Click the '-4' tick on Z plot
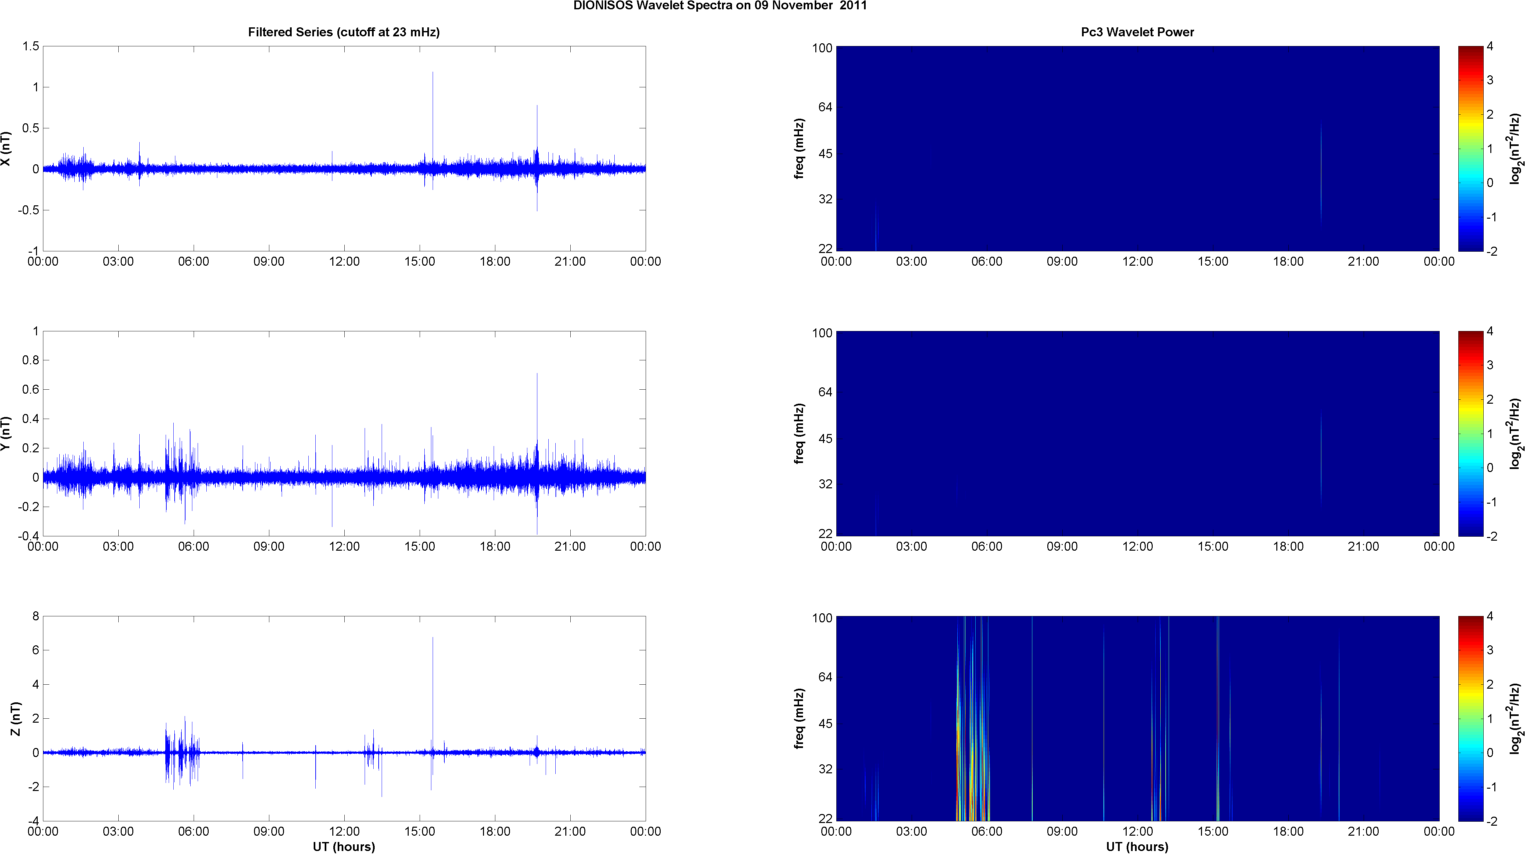This screenshot has width=1525, height=854. click(33, 821)
